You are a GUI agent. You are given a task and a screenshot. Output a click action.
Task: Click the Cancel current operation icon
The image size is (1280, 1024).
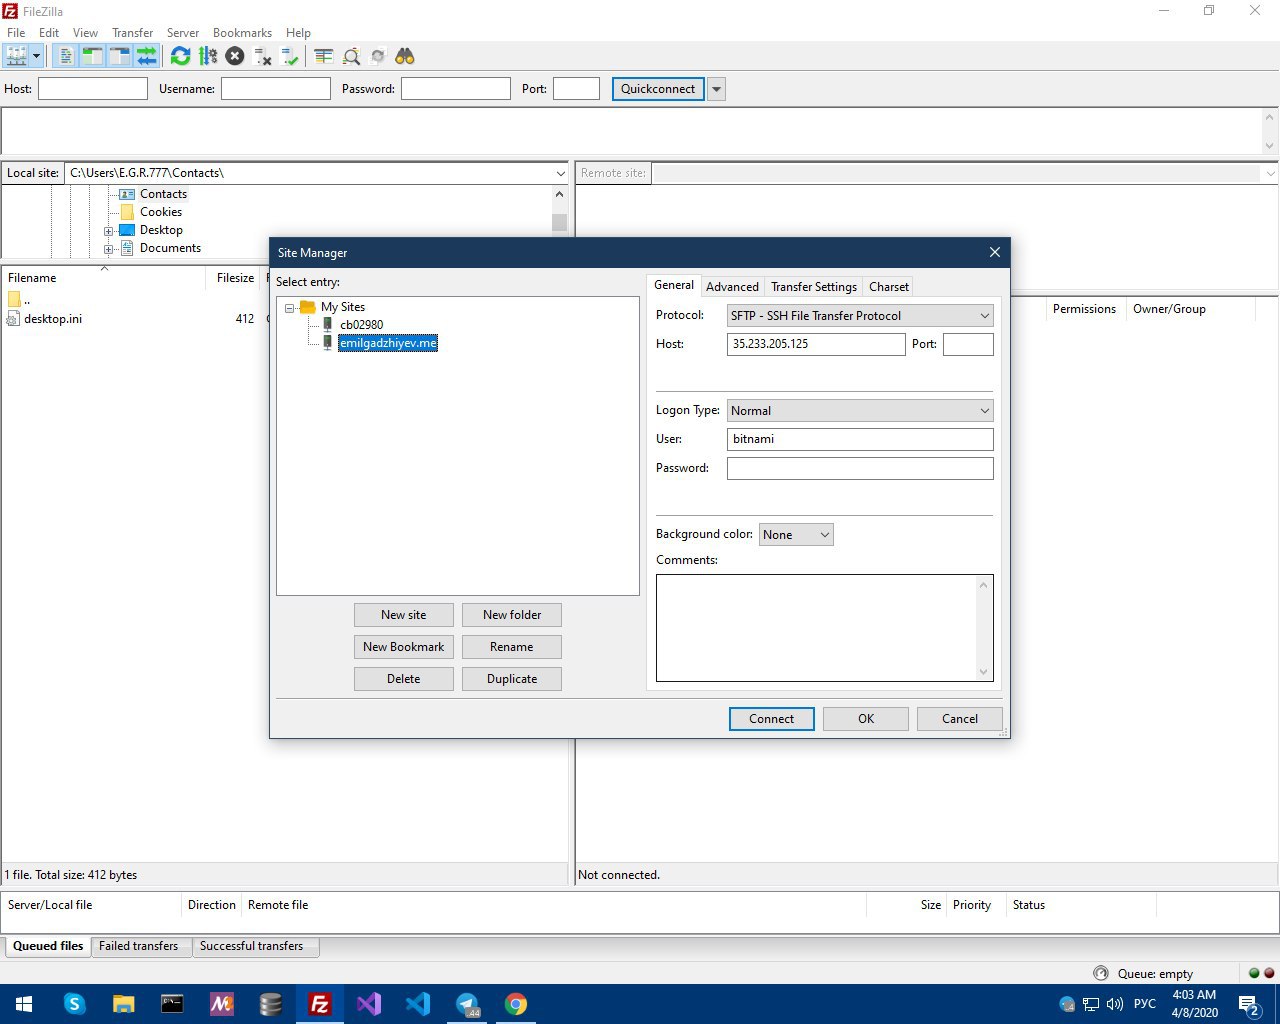pyautogui.click(x=235, y=56)
